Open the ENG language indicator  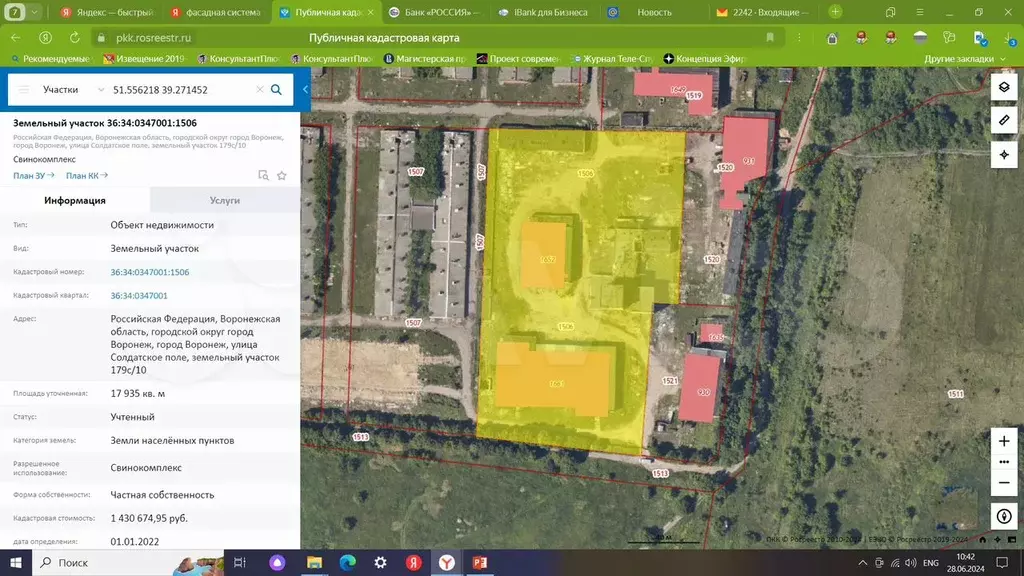[x=931, y=563]
